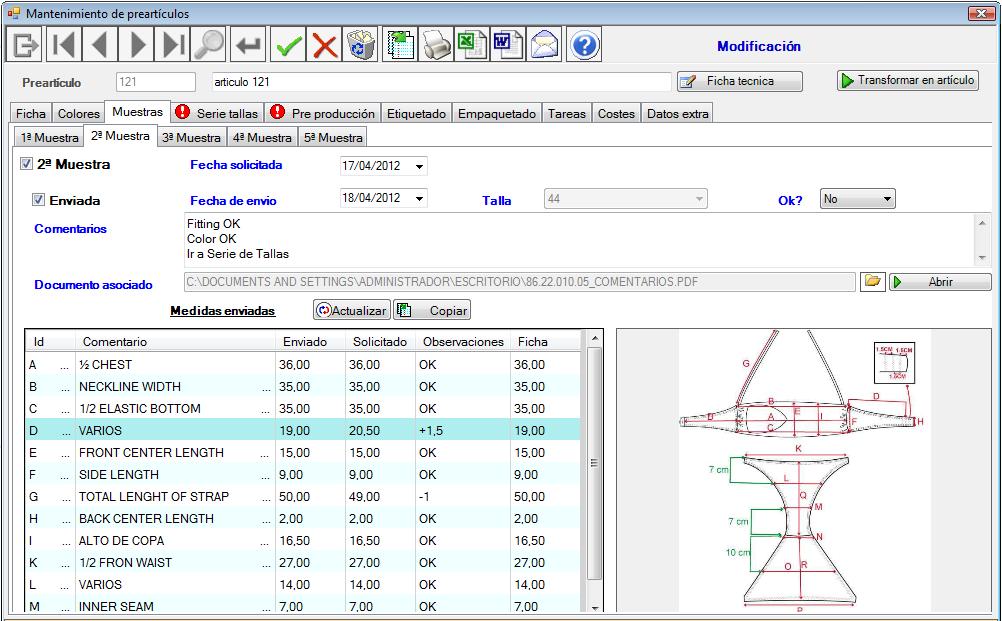Click the green checkmark save icon
The width and height of the screenshot is (1002, 621).
pos(289,46)
